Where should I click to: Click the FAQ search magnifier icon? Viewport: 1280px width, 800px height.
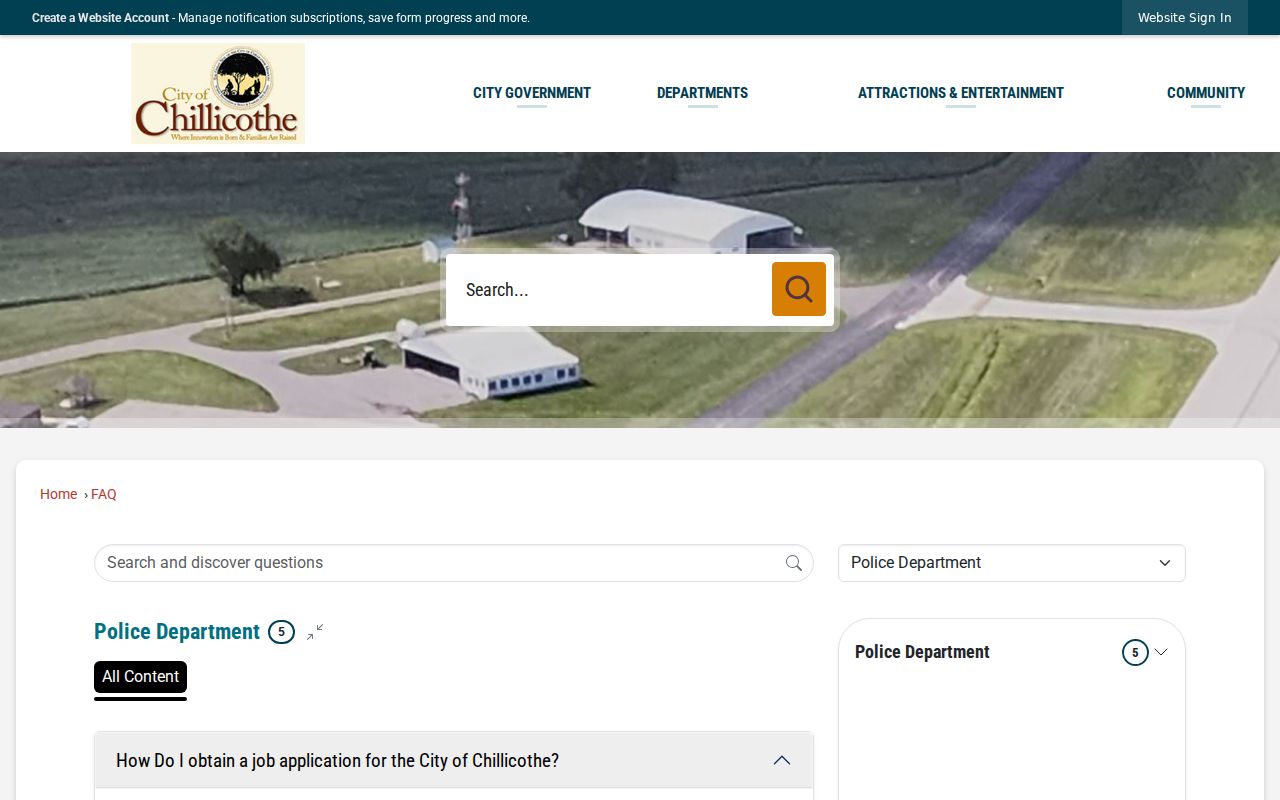pyautogui.click(x=794, y=563)
